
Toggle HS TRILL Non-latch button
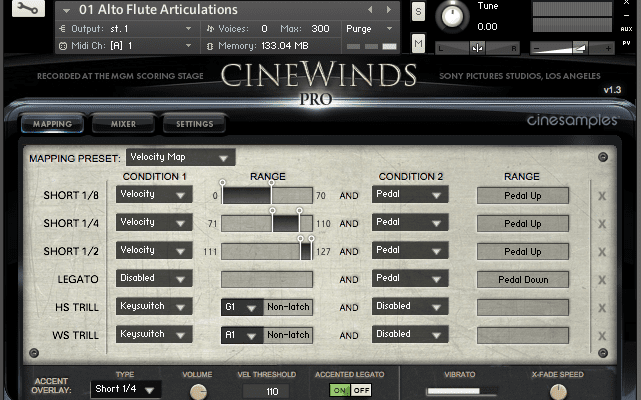[288, 307]
